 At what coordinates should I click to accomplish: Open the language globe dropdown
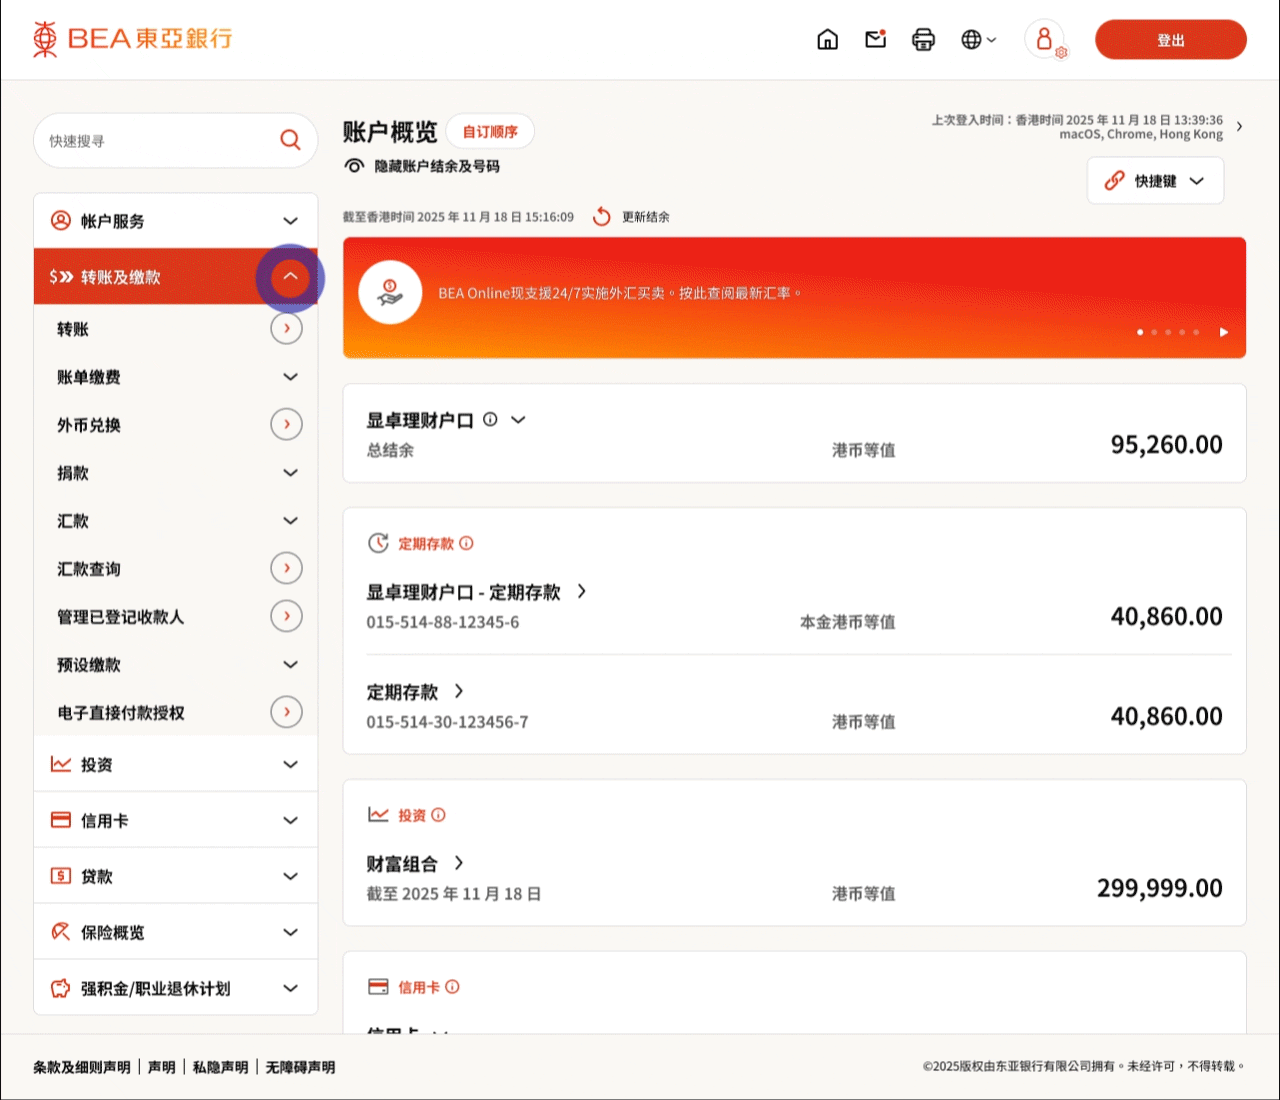pos(978,40)
